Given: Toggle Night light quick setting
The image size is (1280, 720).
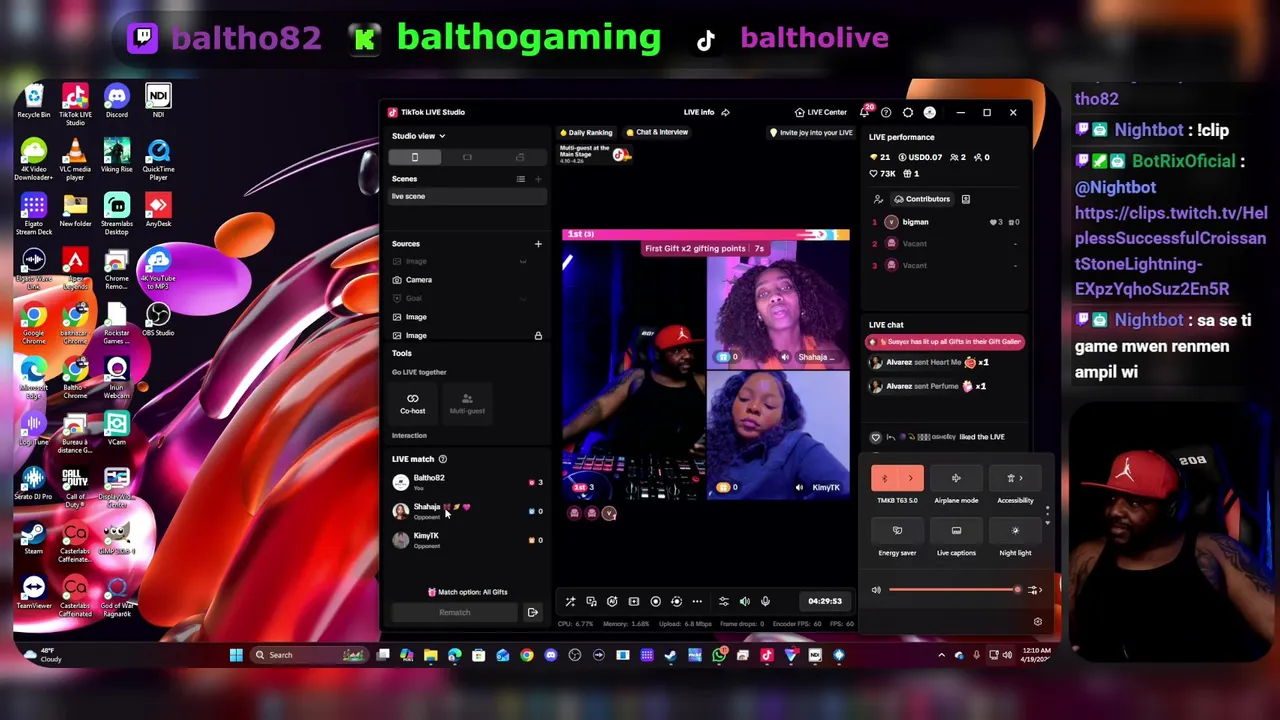Looking at the screenshot, I should 1015,531.
